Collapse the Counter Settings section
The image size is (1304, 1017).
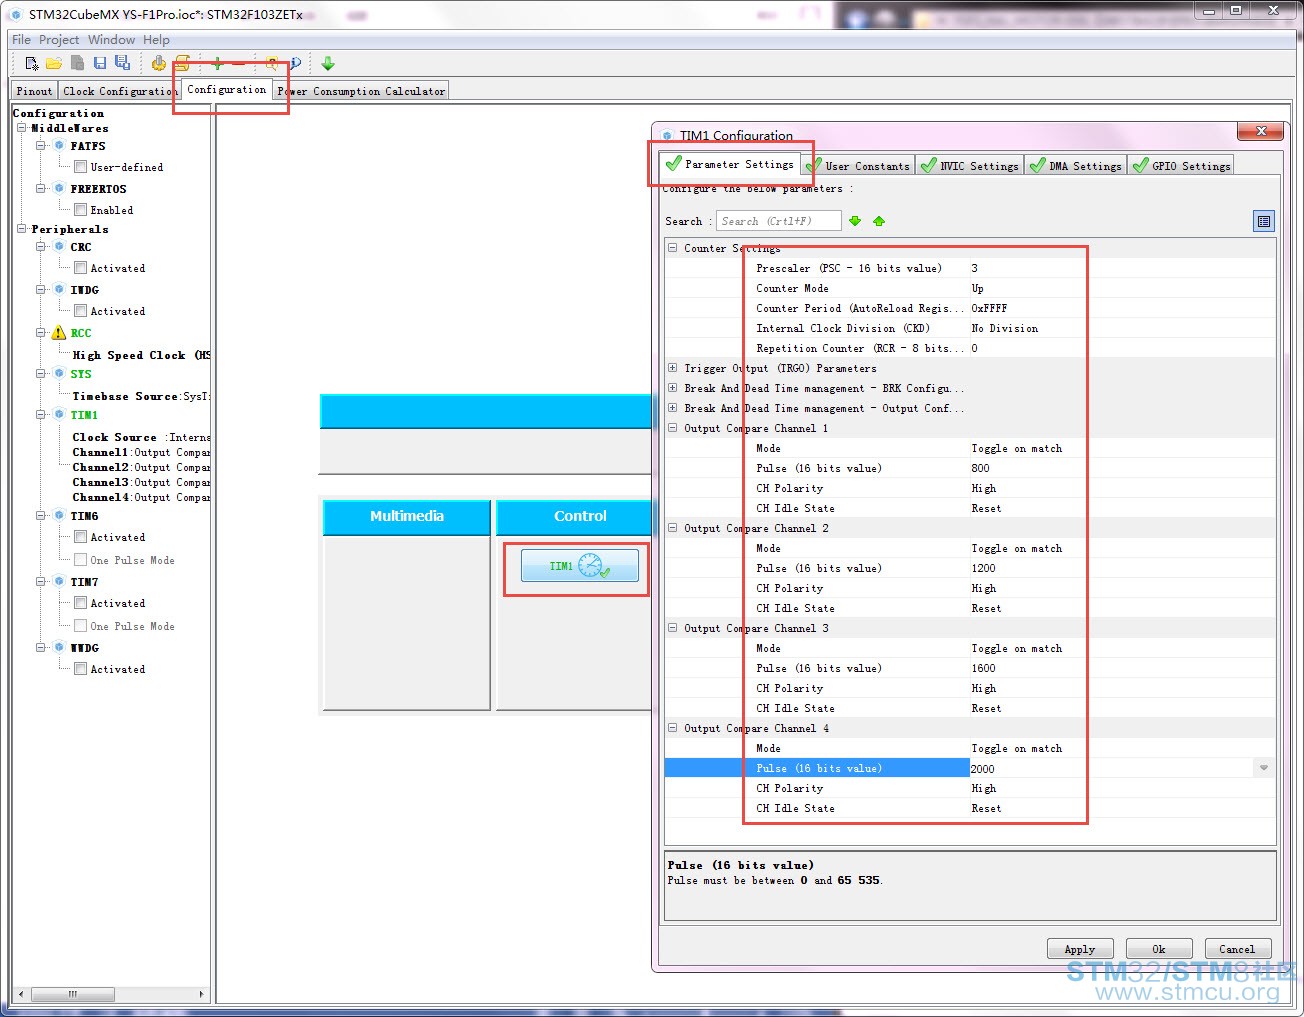[x=673, y=248]
